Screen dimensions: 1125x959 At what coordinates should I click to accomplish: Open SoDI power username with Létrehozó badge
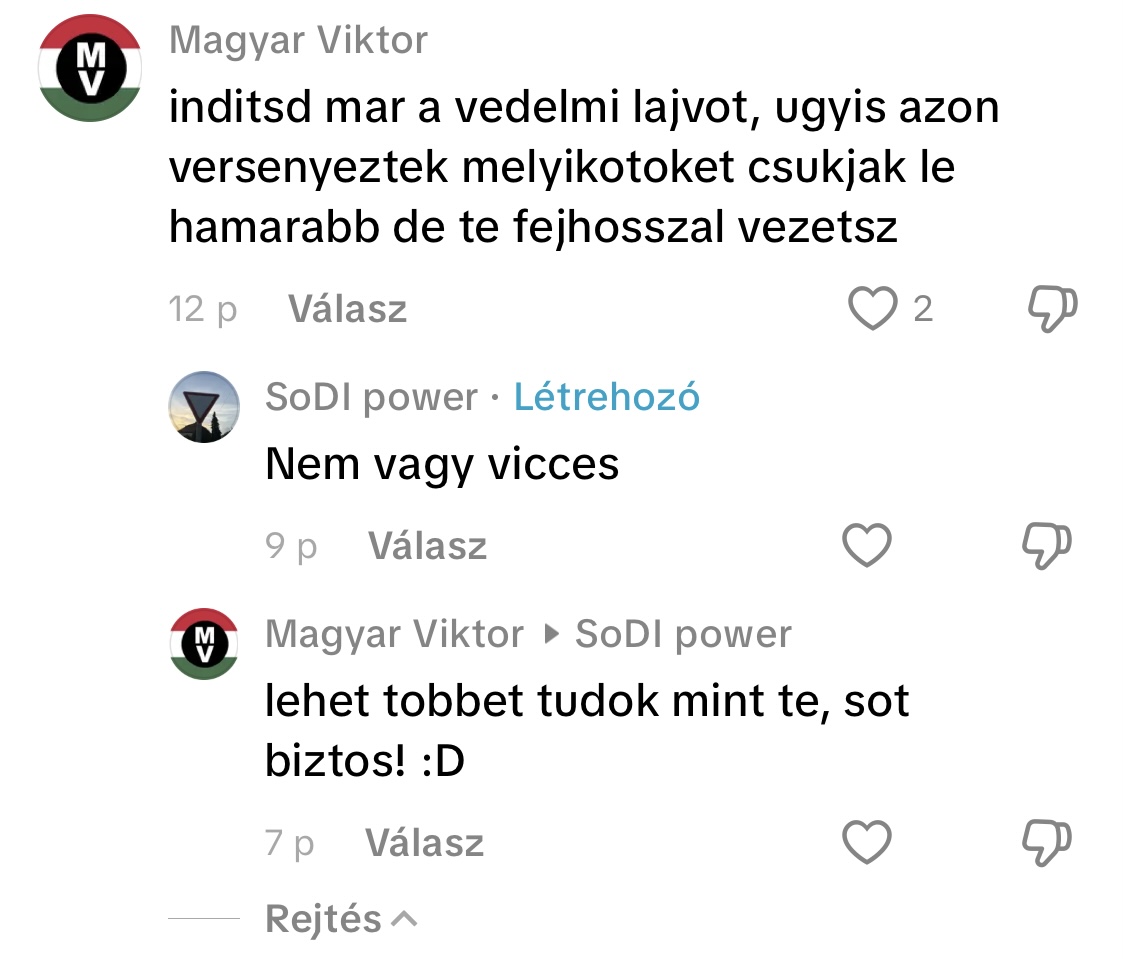click(371, 397)
